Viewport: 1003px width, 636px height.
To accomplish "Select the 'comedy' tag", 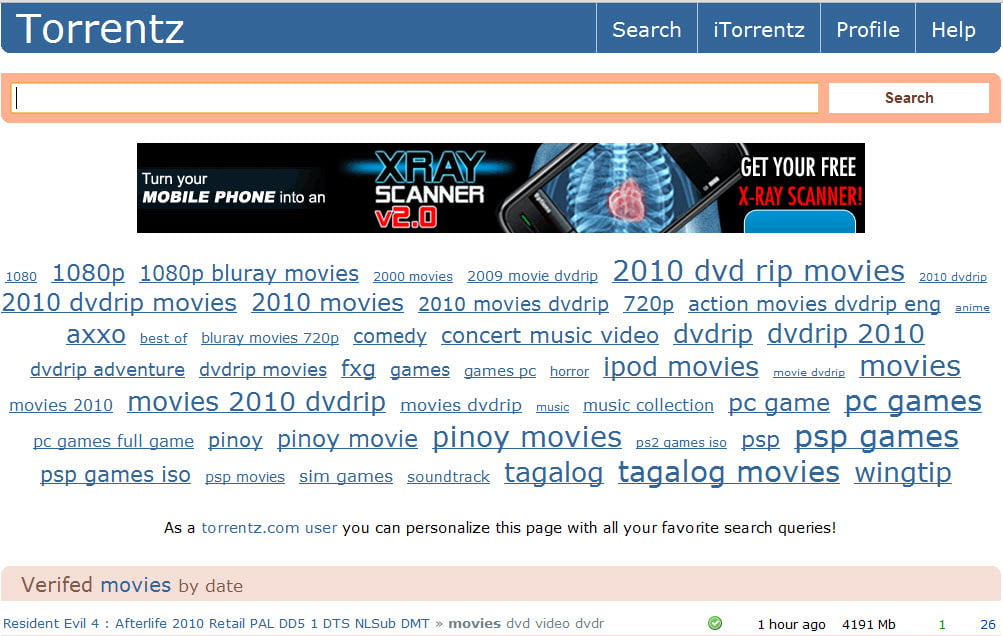I will click(390, 337).
